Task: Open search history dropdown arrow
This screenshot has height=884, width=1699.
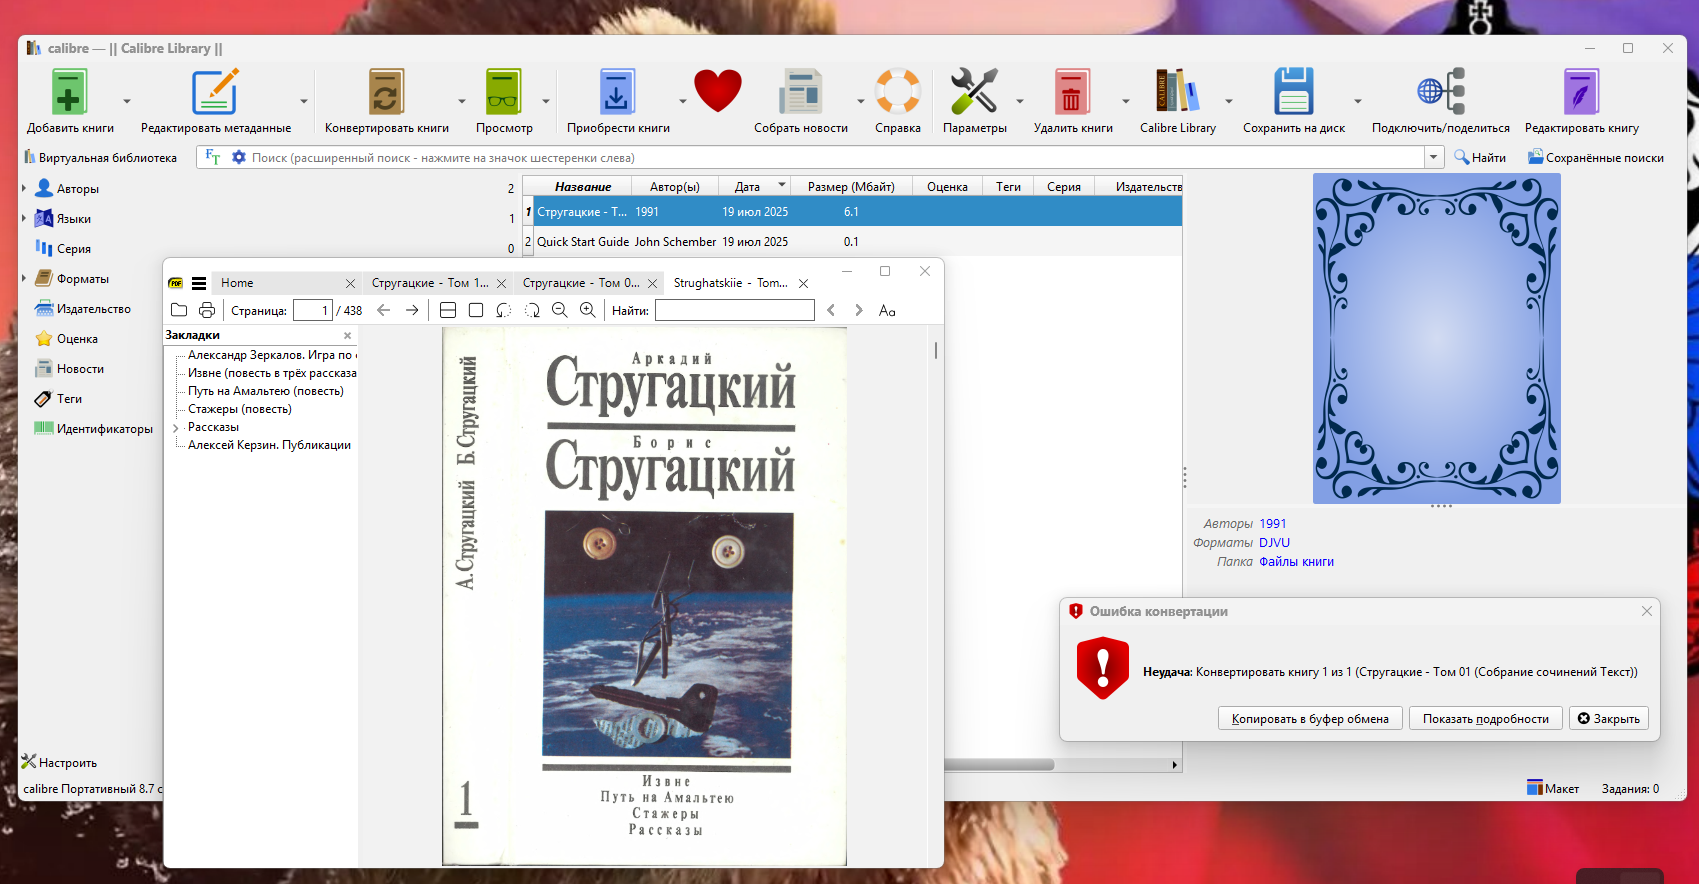Action: coord(1434,157)
